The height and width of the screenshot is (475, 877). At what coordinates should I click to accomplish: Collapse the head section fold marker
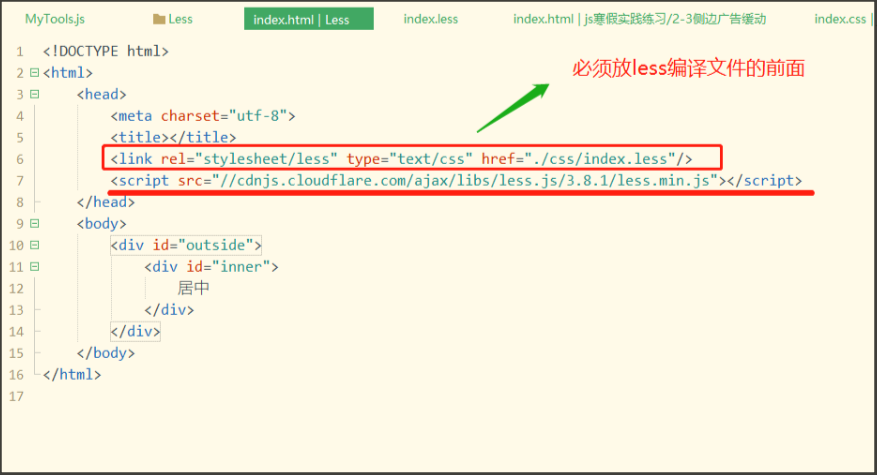click(x=34, y=94)
